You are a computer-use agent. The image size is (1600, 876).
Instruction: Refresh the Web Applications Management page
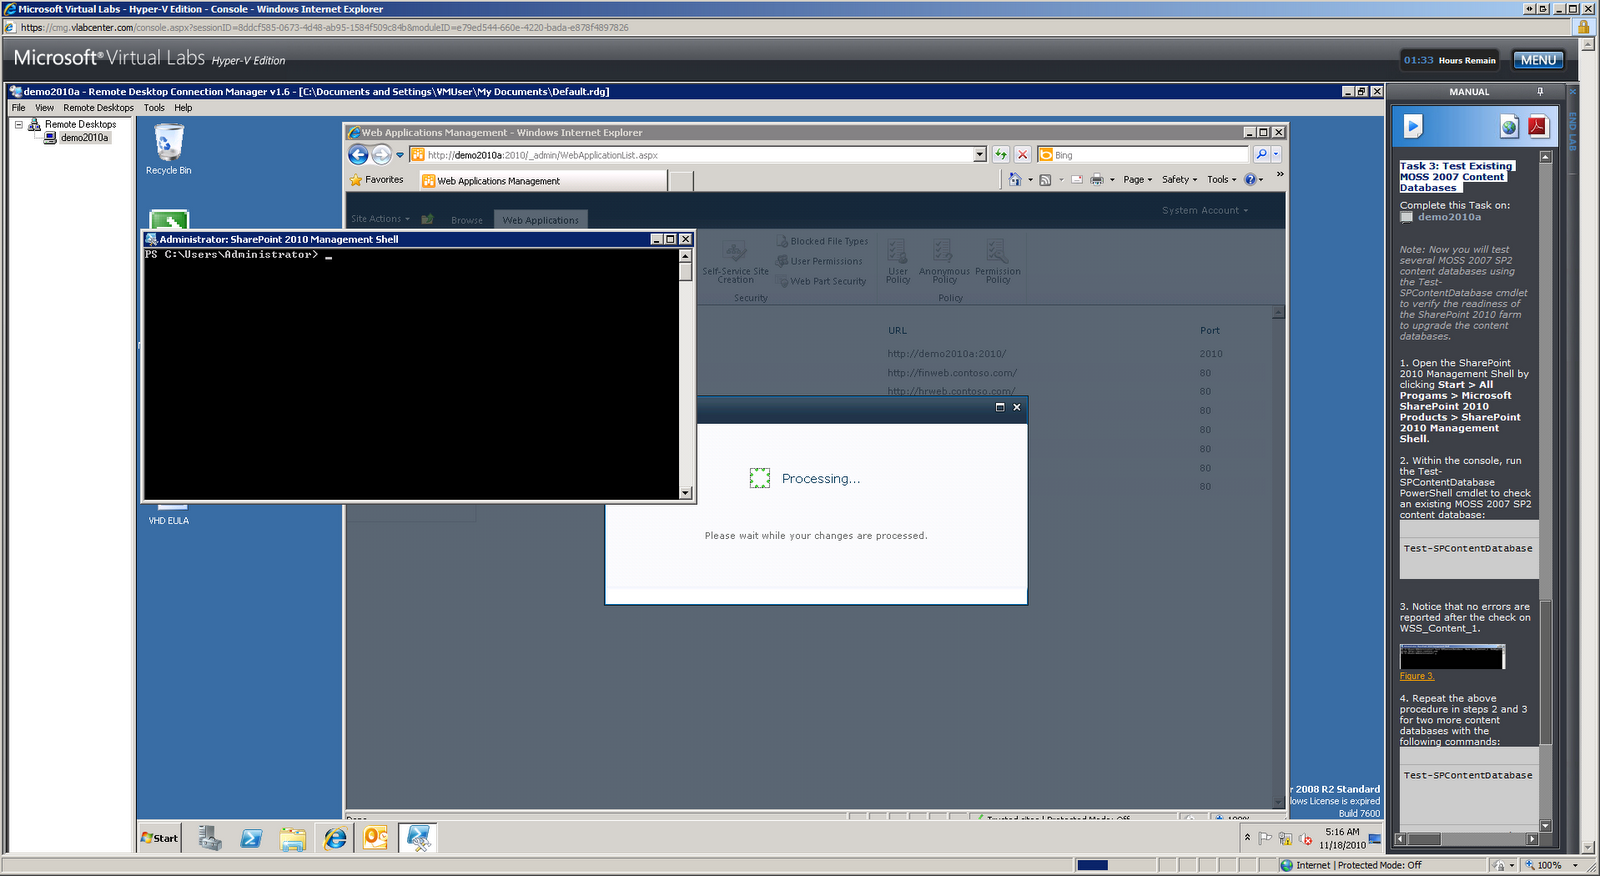1001,155
